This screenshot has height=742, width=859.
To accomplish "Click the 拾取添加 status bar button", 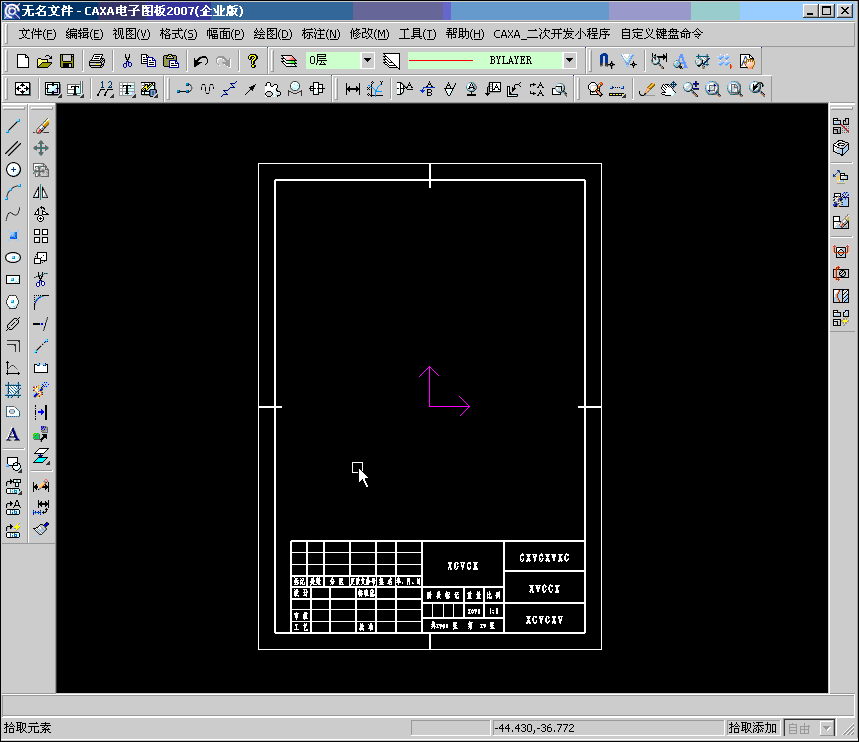I will [753, 728].
